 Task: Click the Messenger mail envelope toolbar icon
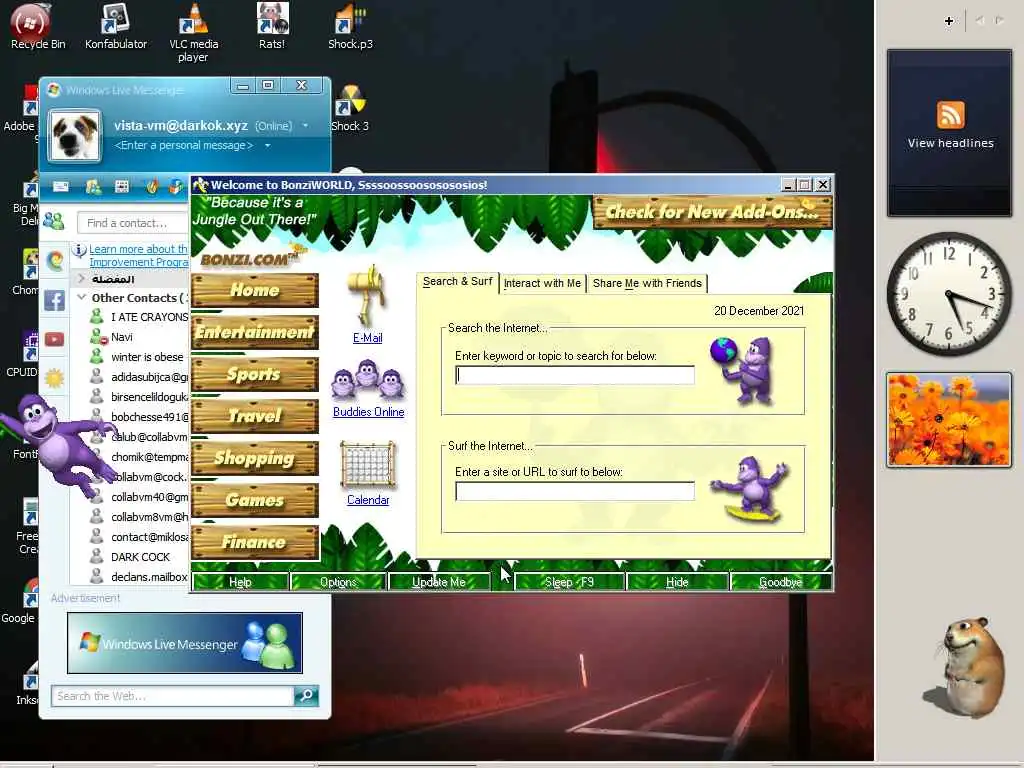[61, 187]
